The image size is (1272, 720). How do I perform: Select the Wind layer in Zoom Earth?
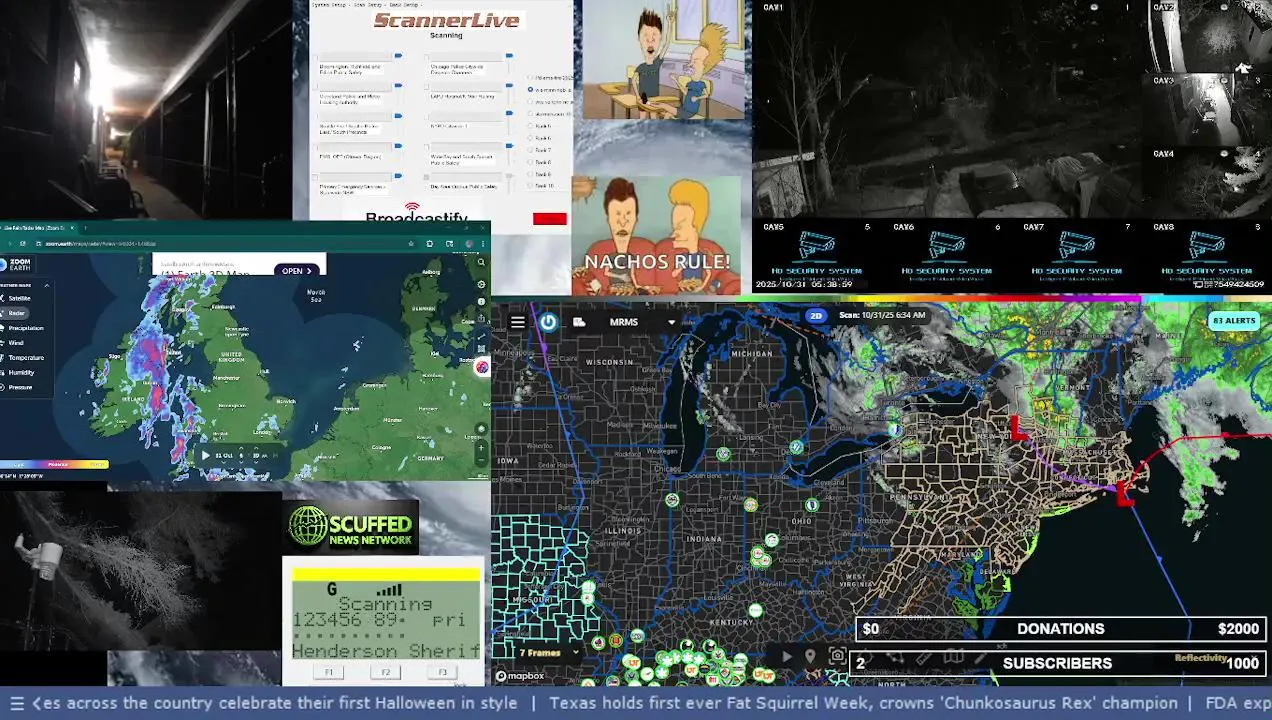click(x=14, y=343)
